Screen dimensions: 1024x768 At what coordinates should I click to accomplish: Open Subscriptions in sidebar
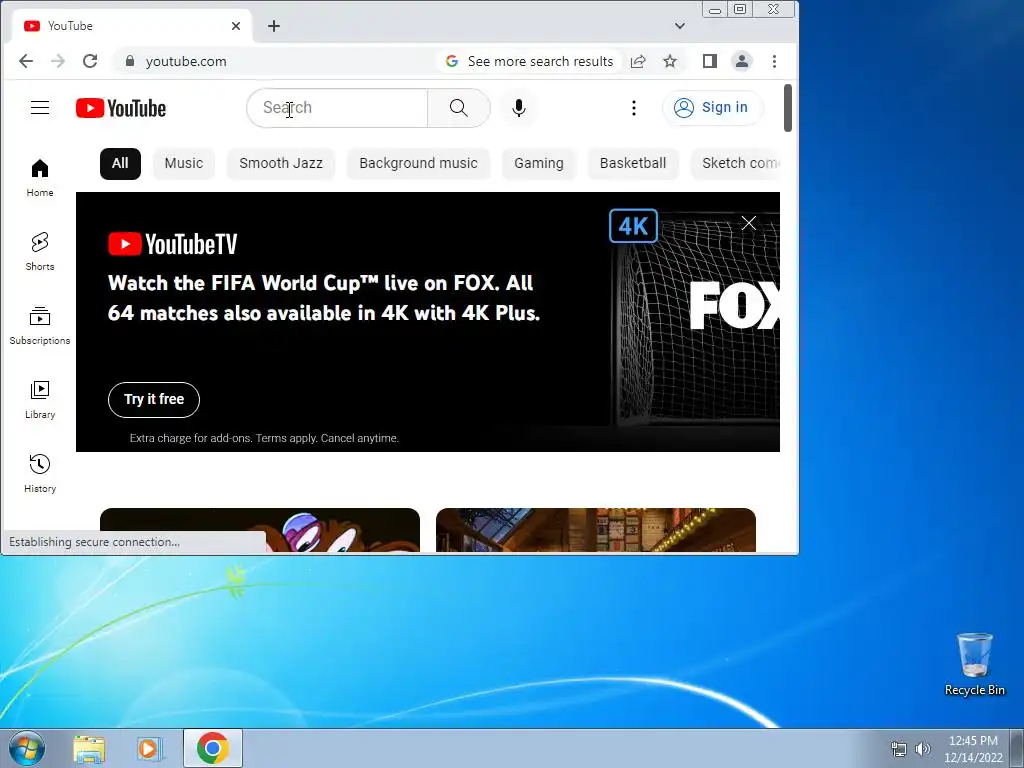tap(40, 325)
